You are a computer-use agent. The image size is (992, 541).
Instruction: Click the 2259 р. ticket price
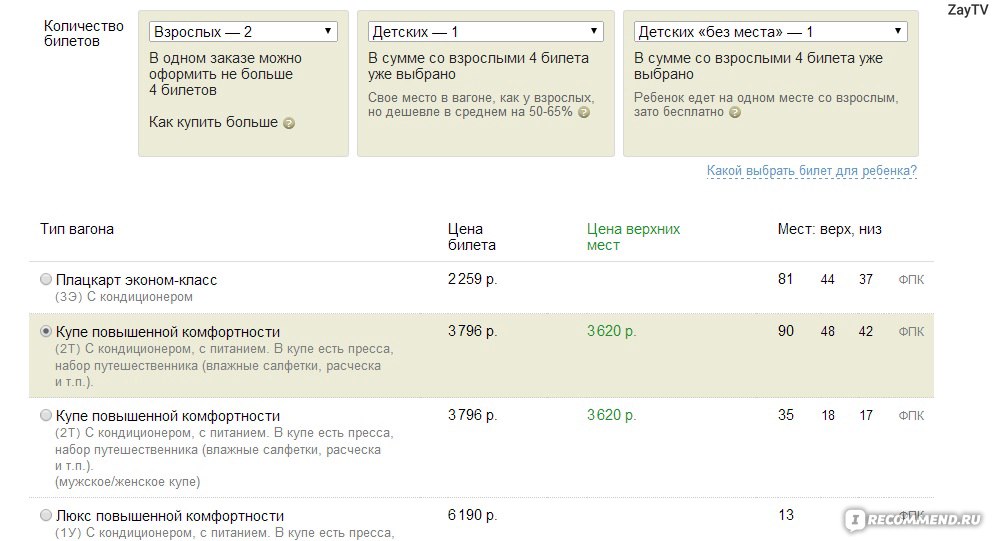coord(472,279)
